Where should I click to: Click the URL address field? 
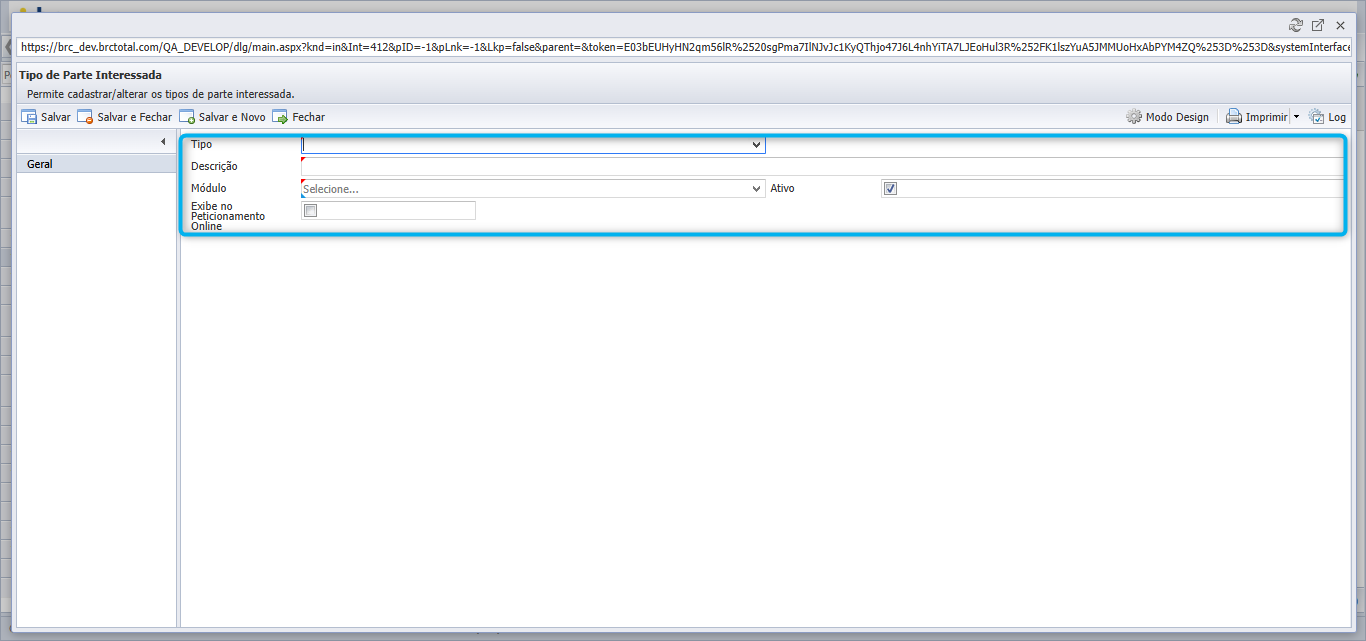pos(685,47)
